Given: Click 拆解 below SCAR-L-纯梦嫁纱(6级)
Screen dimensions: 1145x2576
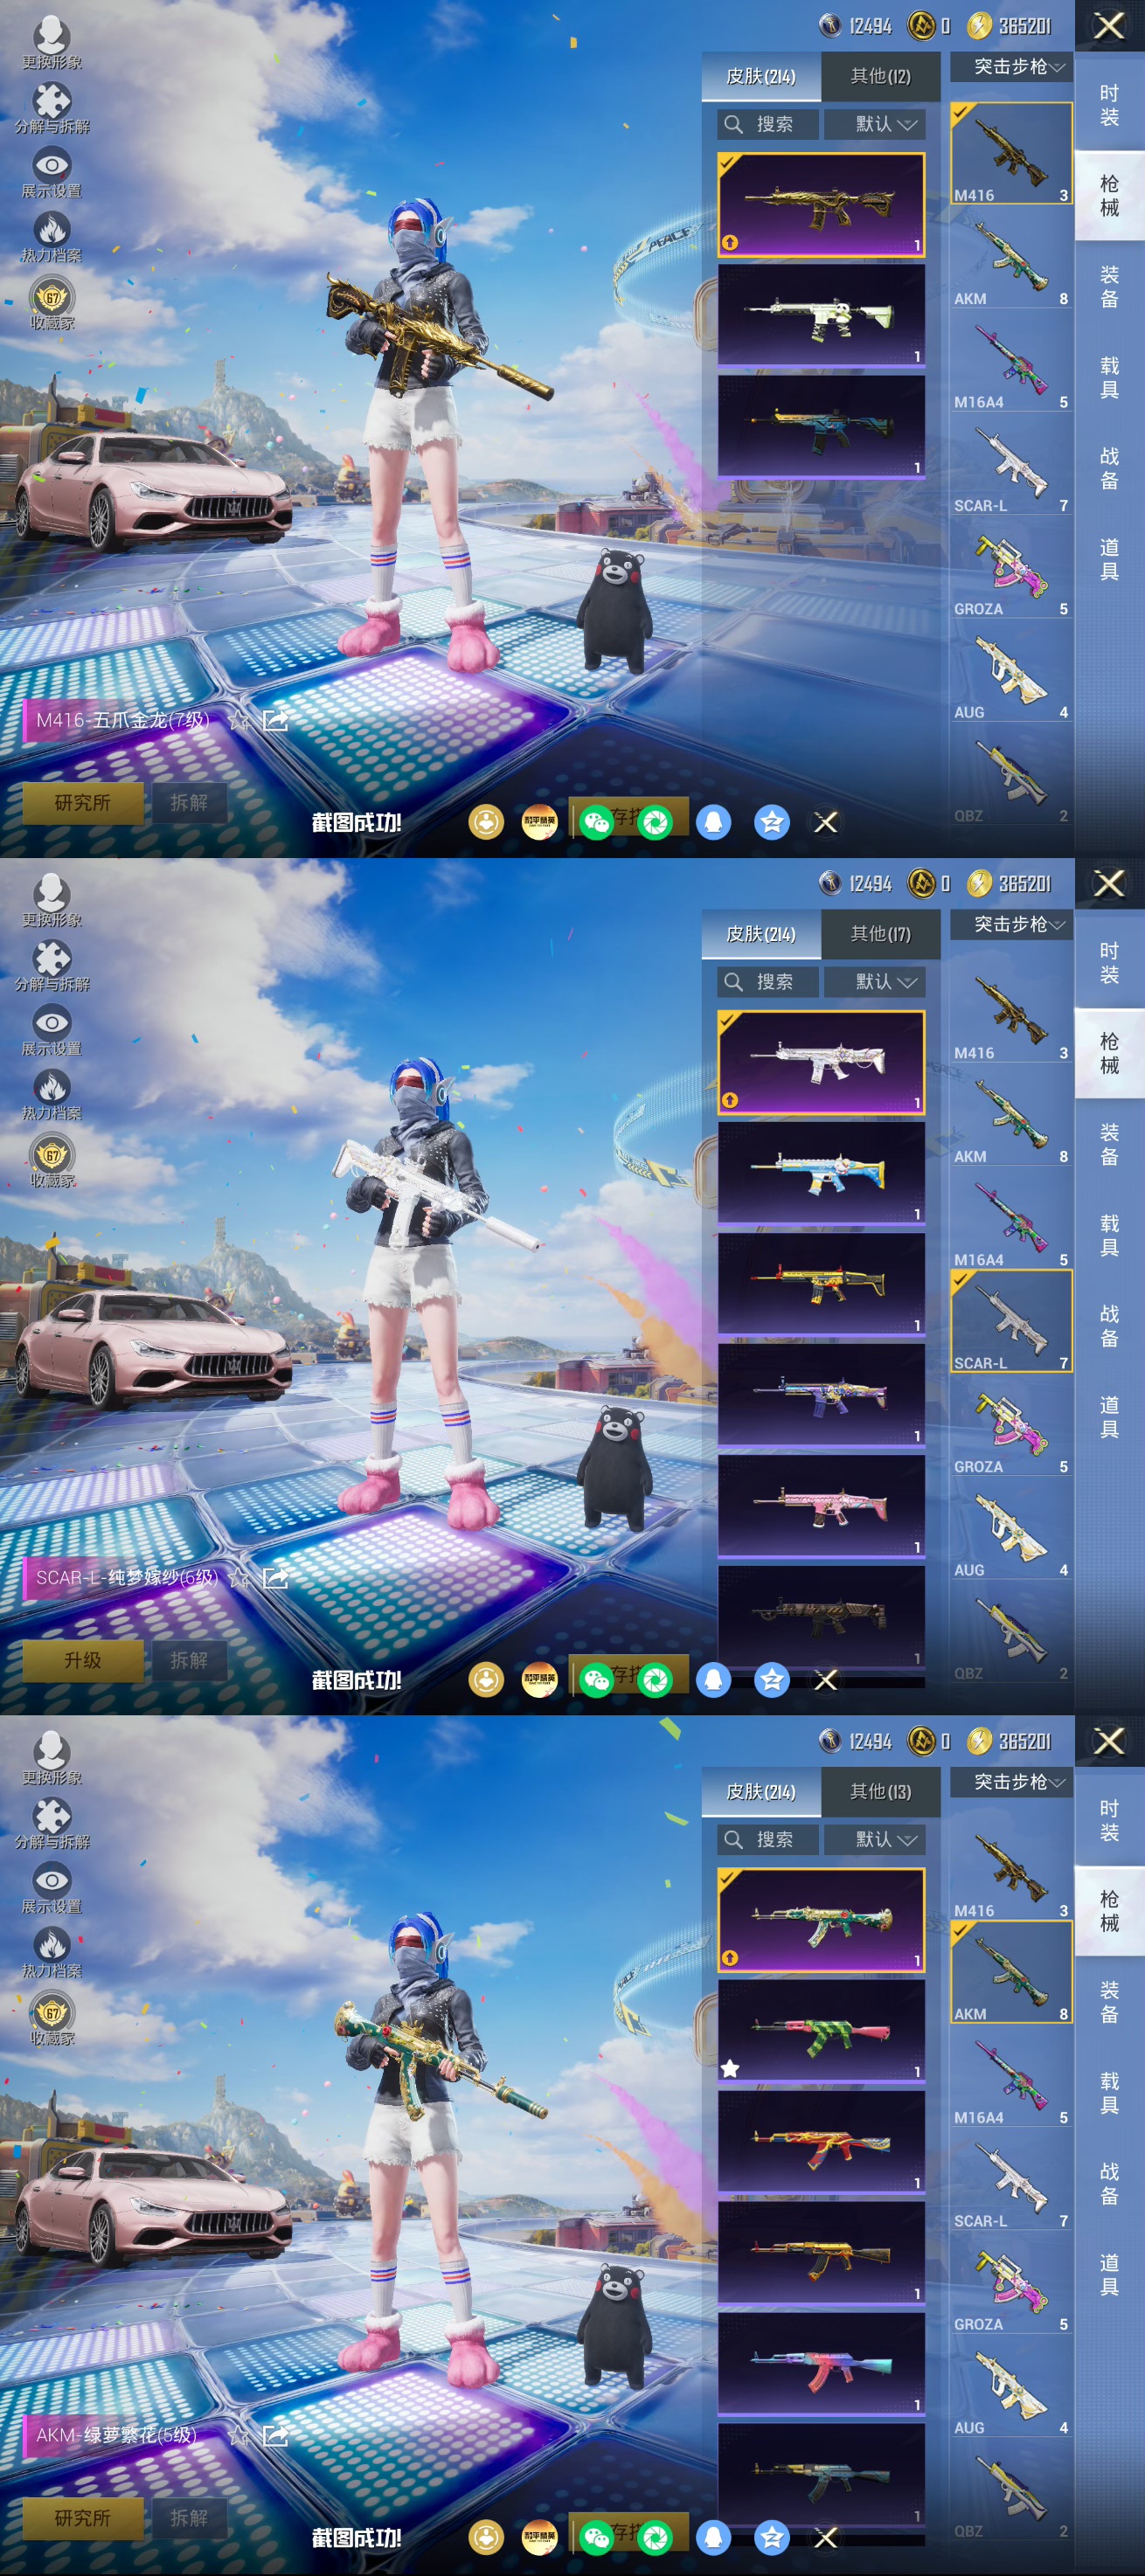Looking at the screenshot, I should (189, 1661).
